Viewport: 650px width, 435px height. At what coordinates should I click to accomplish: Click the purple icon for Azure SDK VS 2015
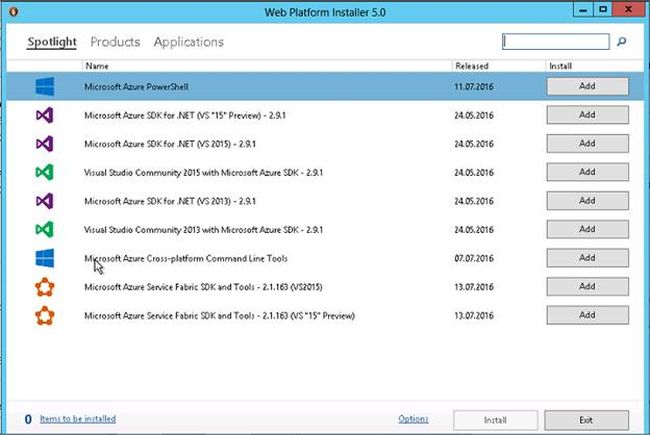point(45,144)
